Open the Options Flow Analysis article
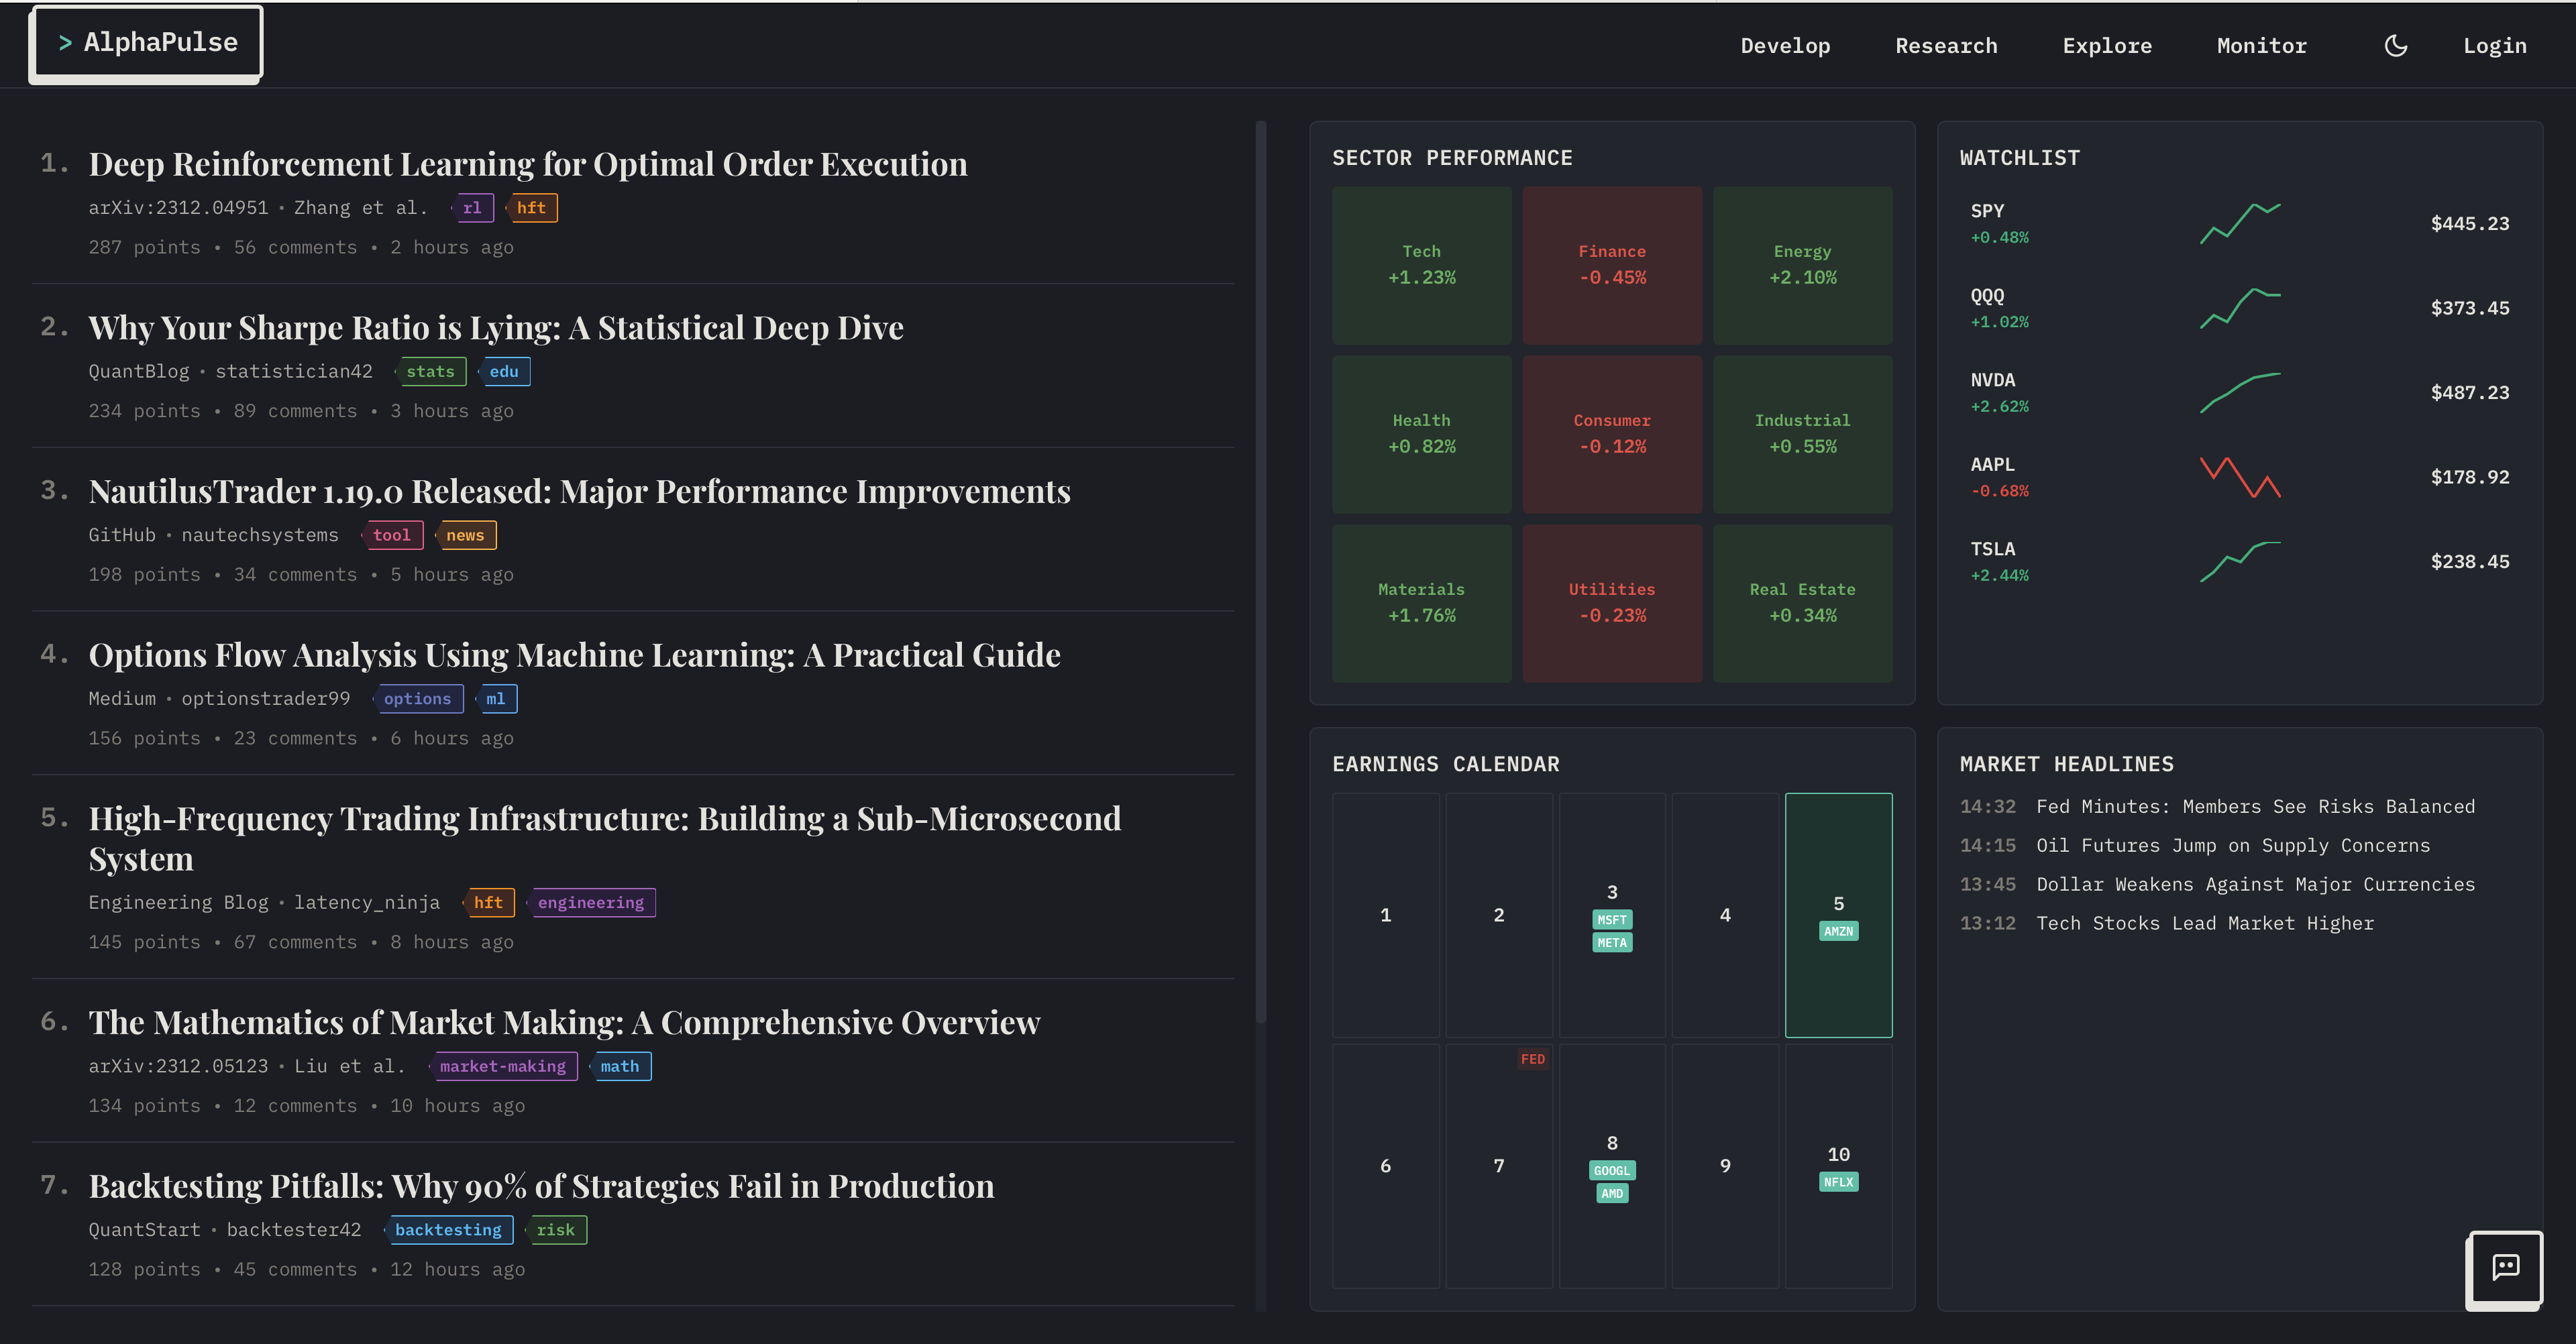 click(x=574, y=654)
